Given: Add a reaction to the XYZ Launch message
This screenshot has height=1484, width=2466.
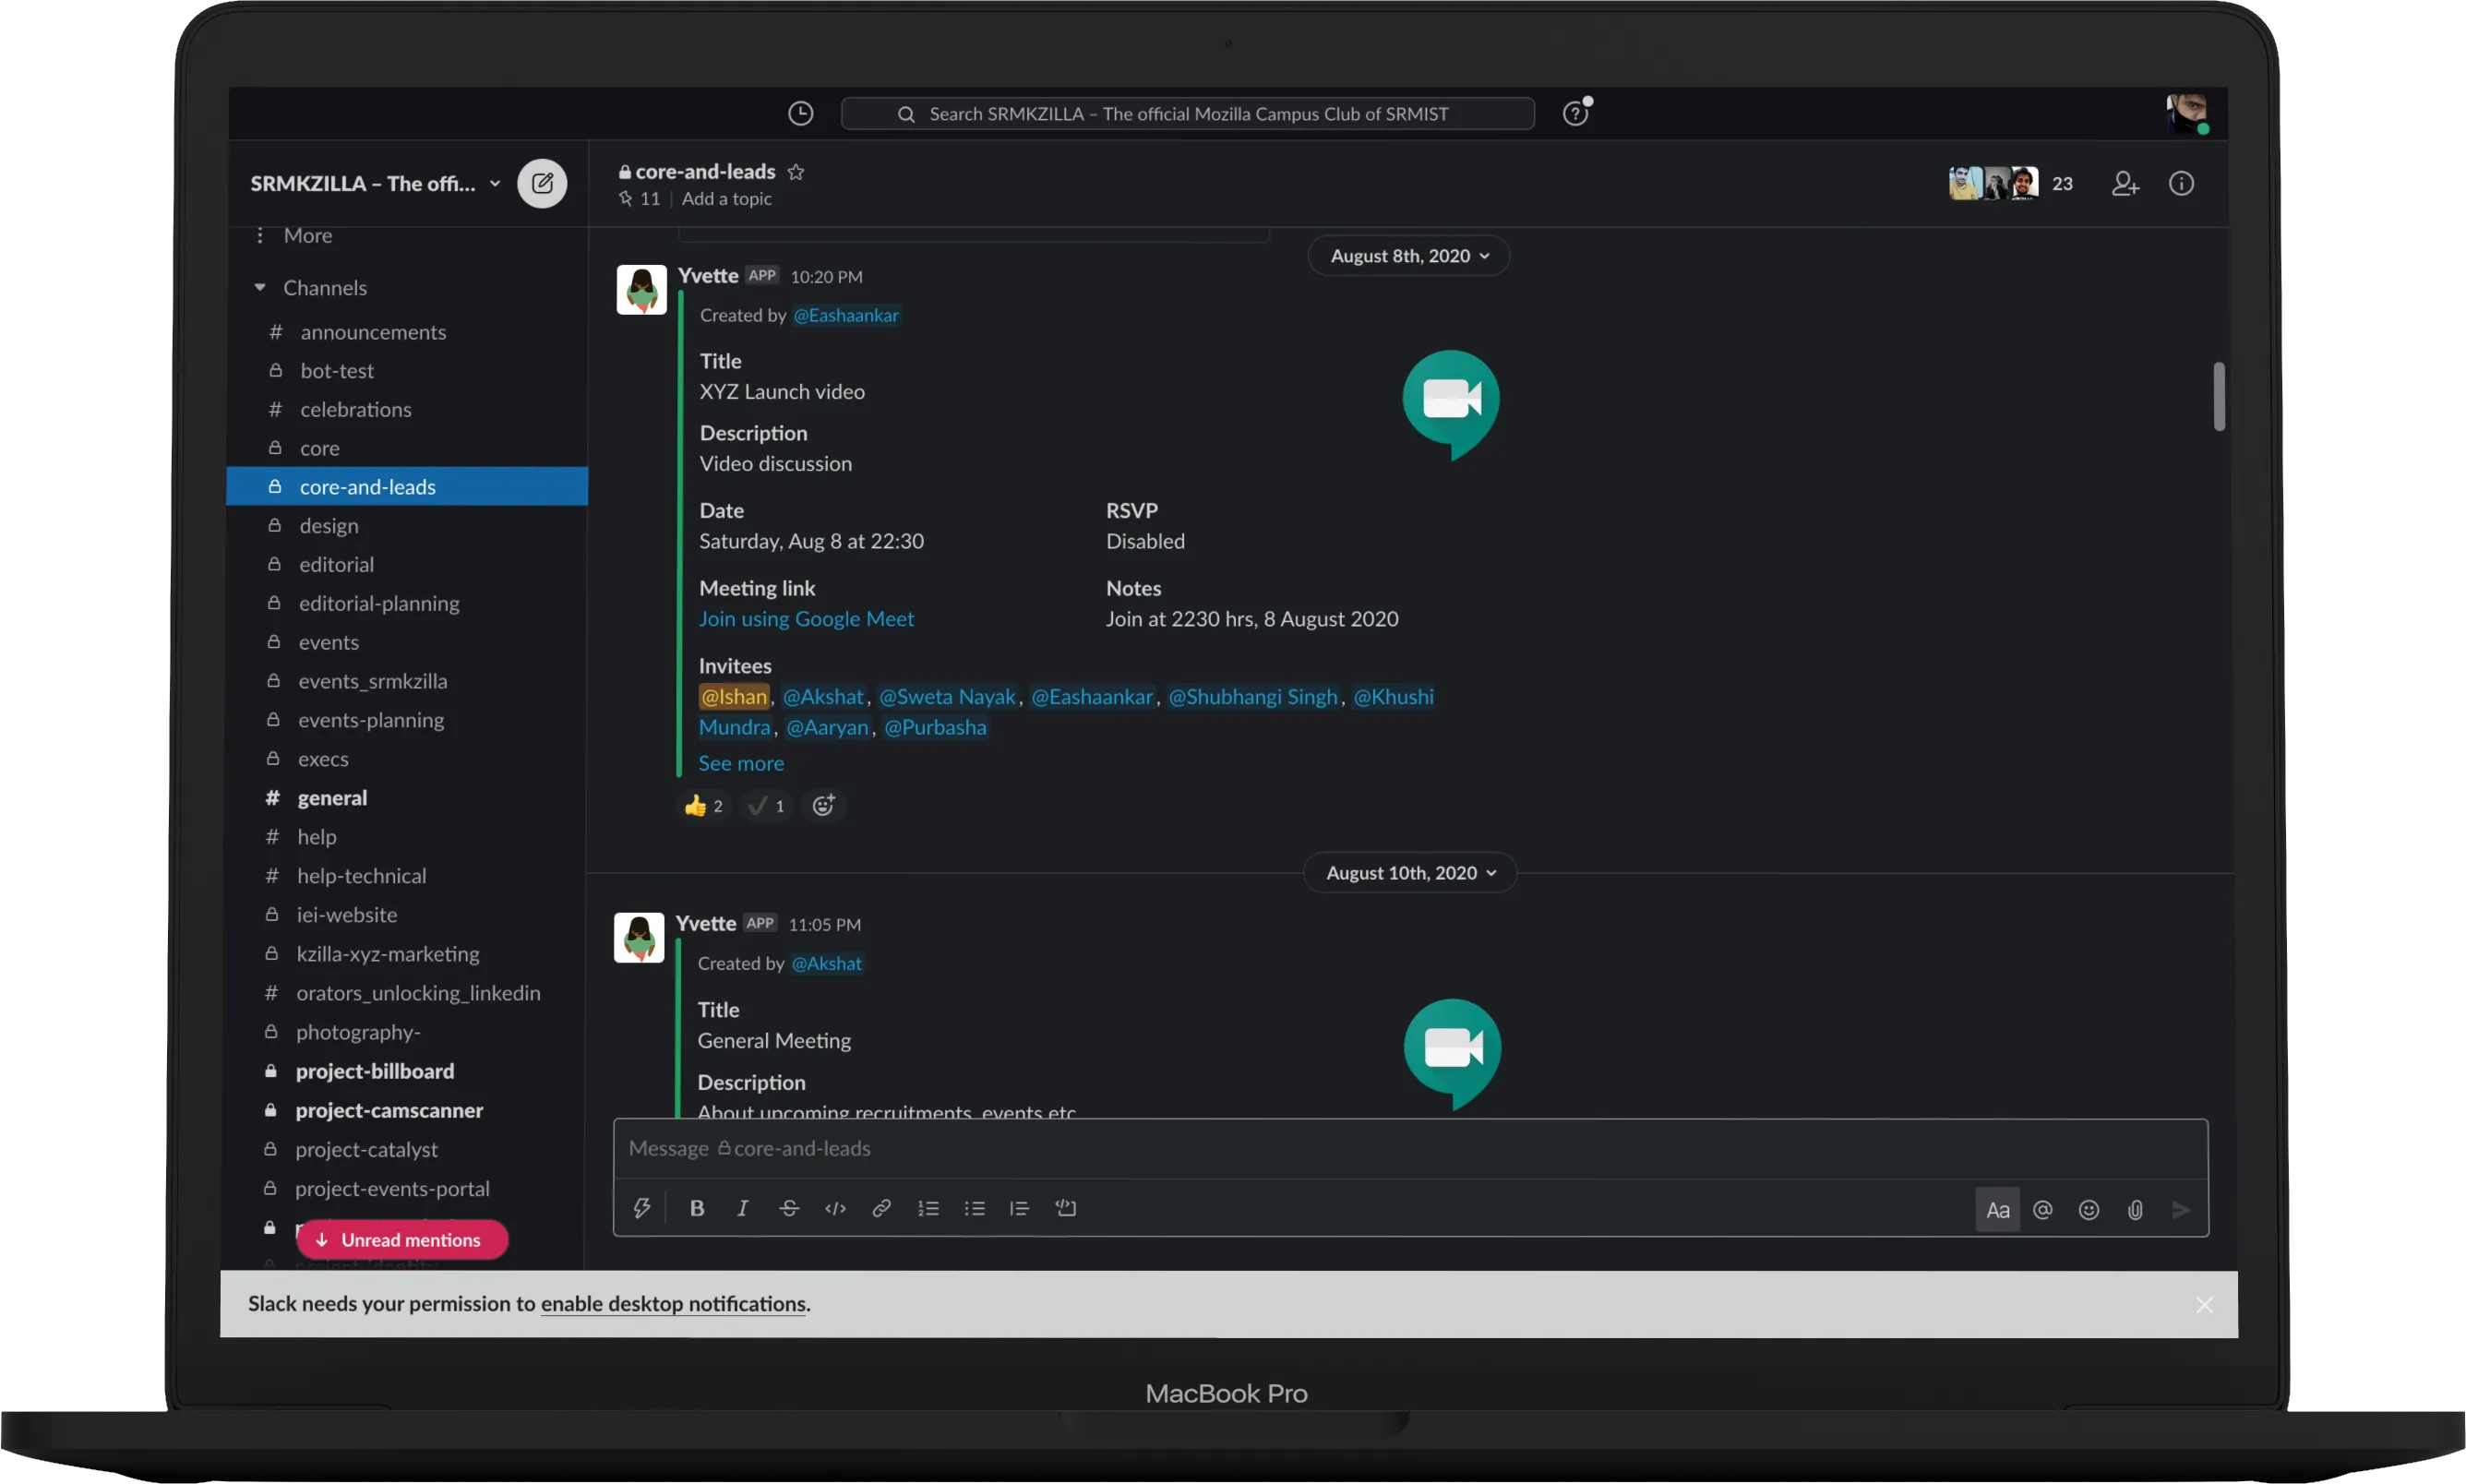Looking at the screenshot, I should tap(823, 806).
